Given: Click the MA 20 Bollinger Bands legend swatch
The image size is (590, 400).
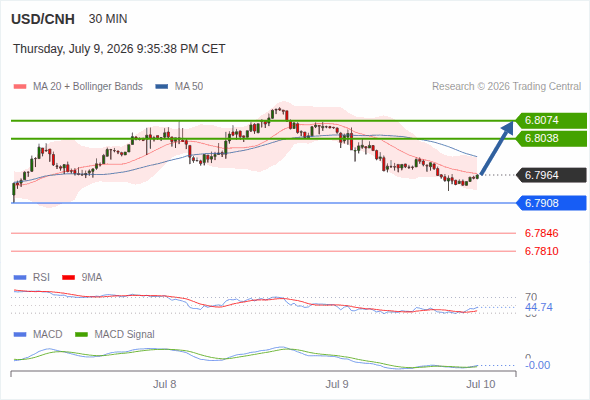Looking at the screenshot, I should (x=20, y=87).
